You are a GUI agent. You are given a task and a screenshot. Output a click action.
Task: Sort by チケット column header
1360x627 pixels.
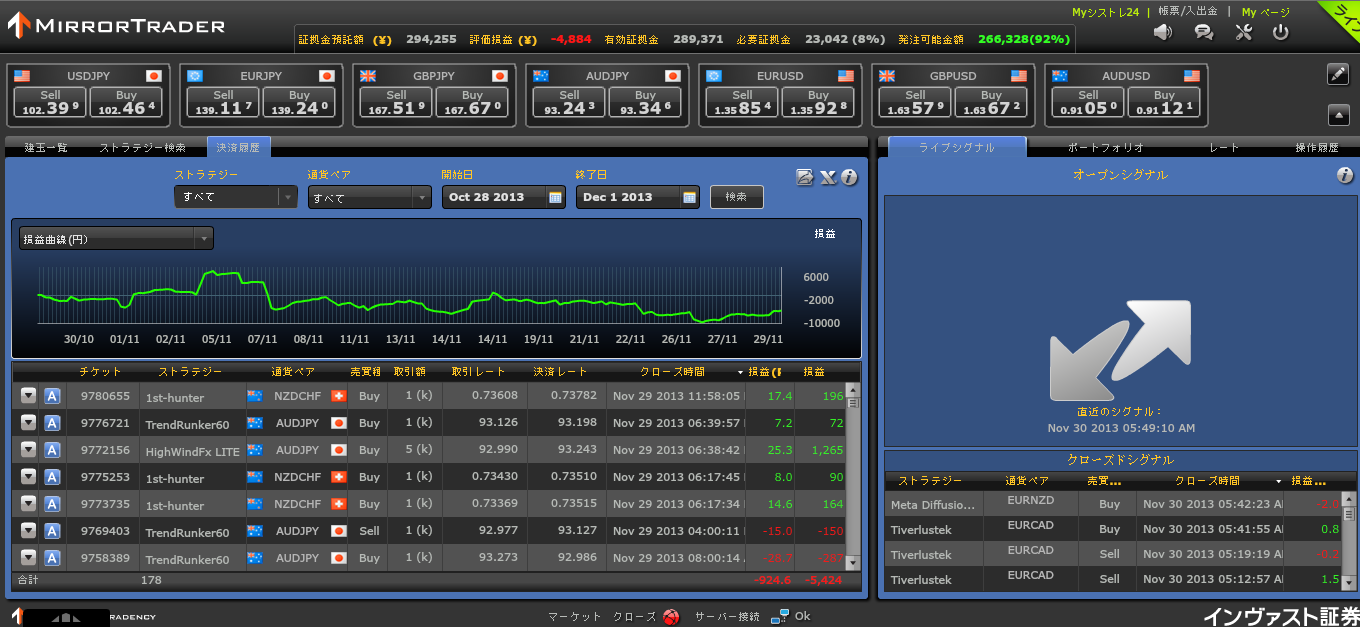(100, 372)
